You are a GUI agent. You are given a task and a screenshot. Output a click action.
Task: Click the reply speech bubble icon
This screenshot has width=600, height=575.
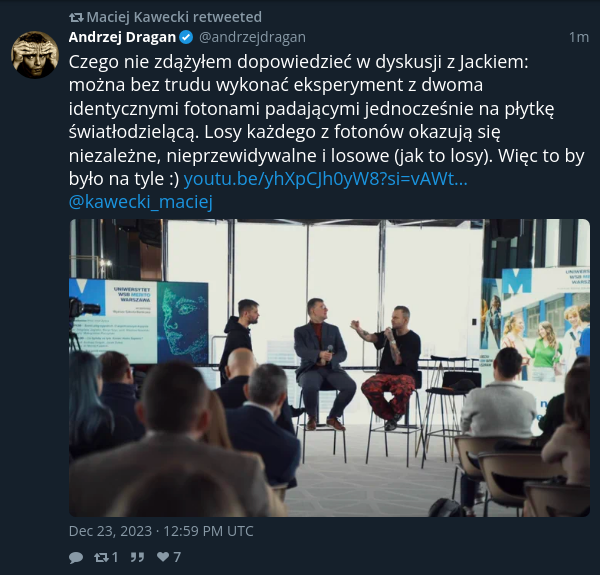click(x=76, y=557)
